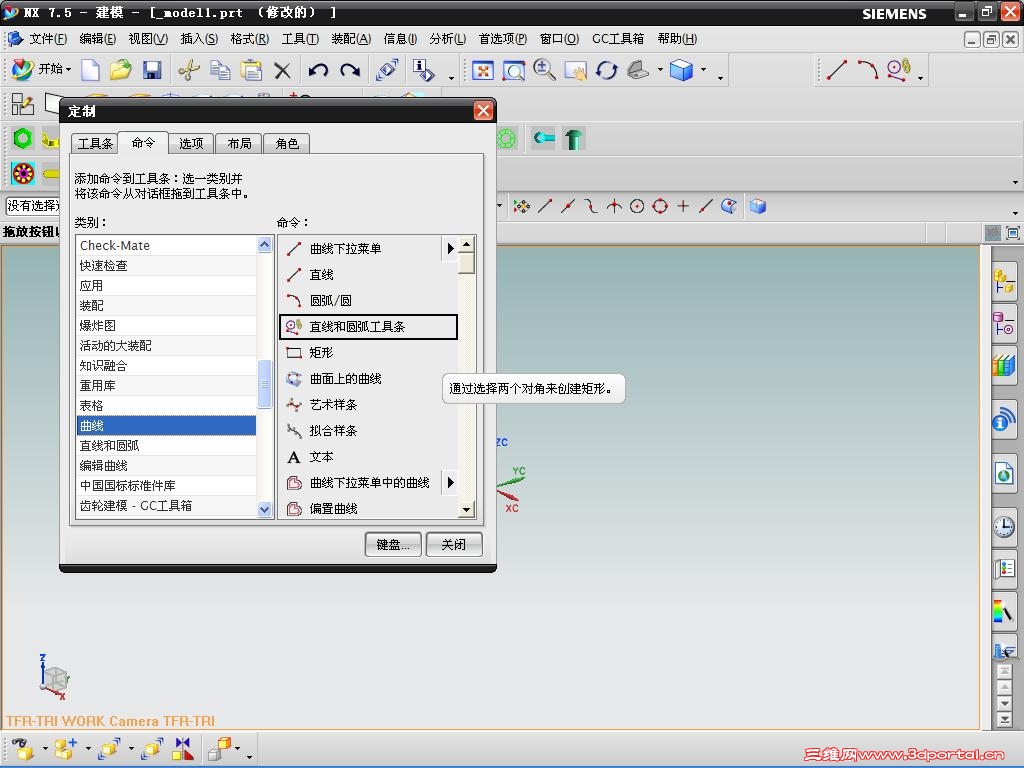The image size is (1024, 768).
Task: Click the New file icon
Action: pos(90,70)
